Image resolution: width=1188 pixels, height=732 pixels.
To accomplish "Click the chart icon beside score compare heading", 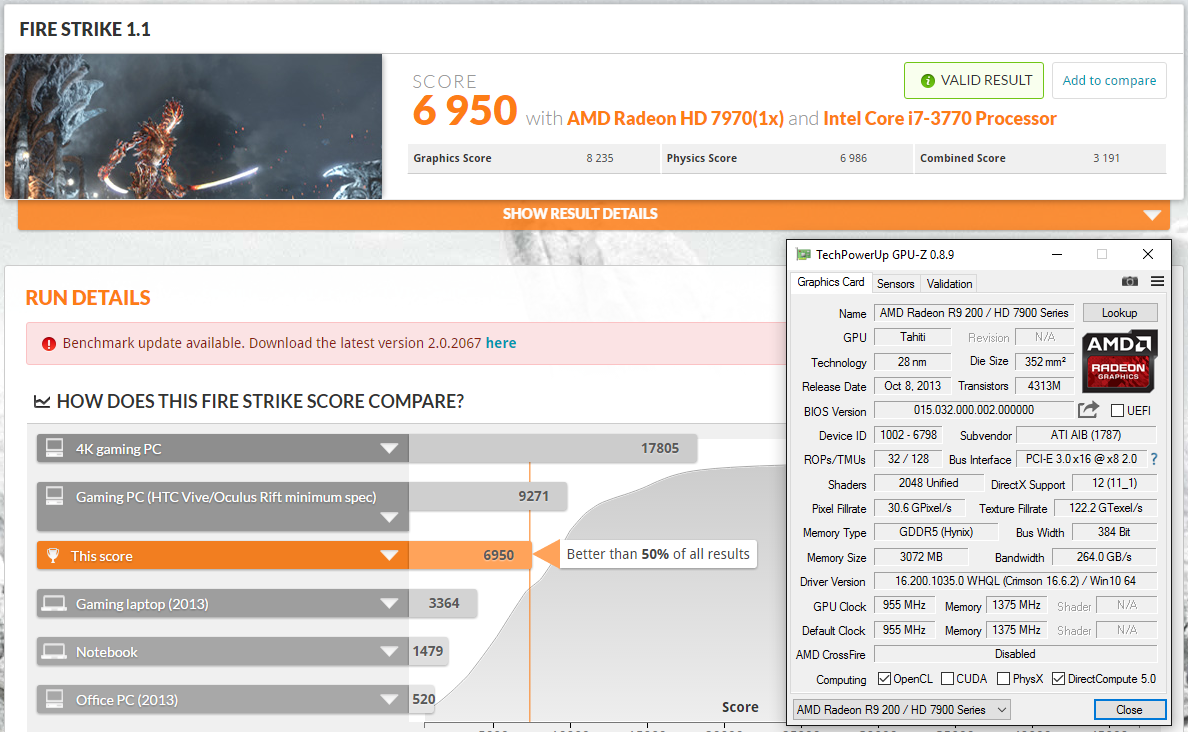I will tap(42, 402).
